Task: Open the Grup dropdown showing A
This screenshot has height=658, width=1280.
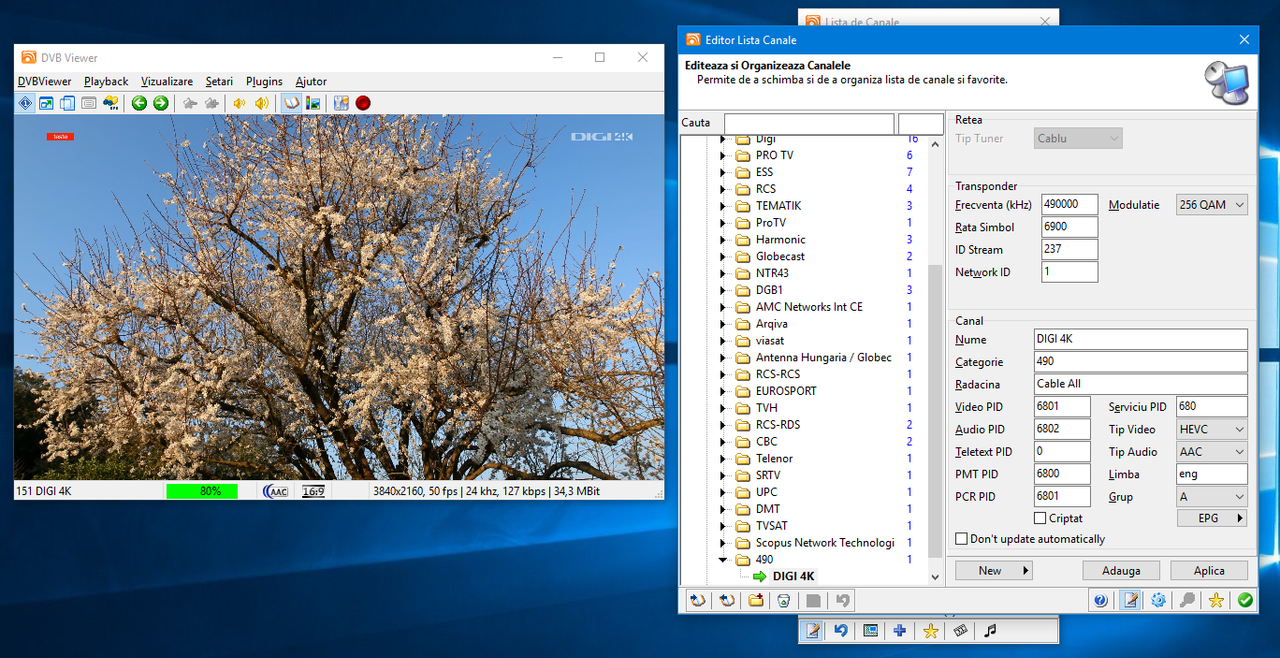Action: (x=1212, y=497)
